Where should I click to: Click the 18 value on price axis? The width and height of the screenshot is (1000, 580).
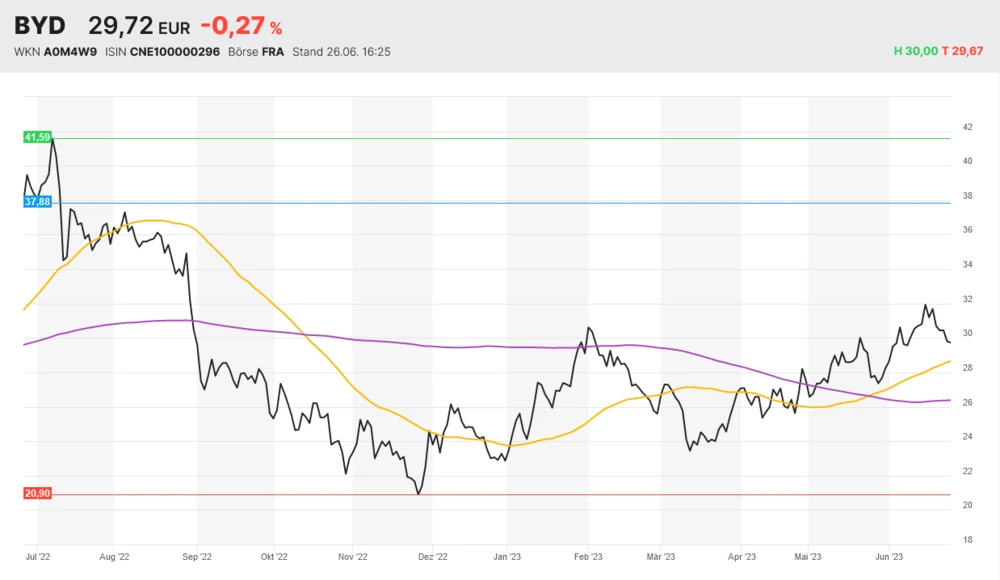click(967, 540)
